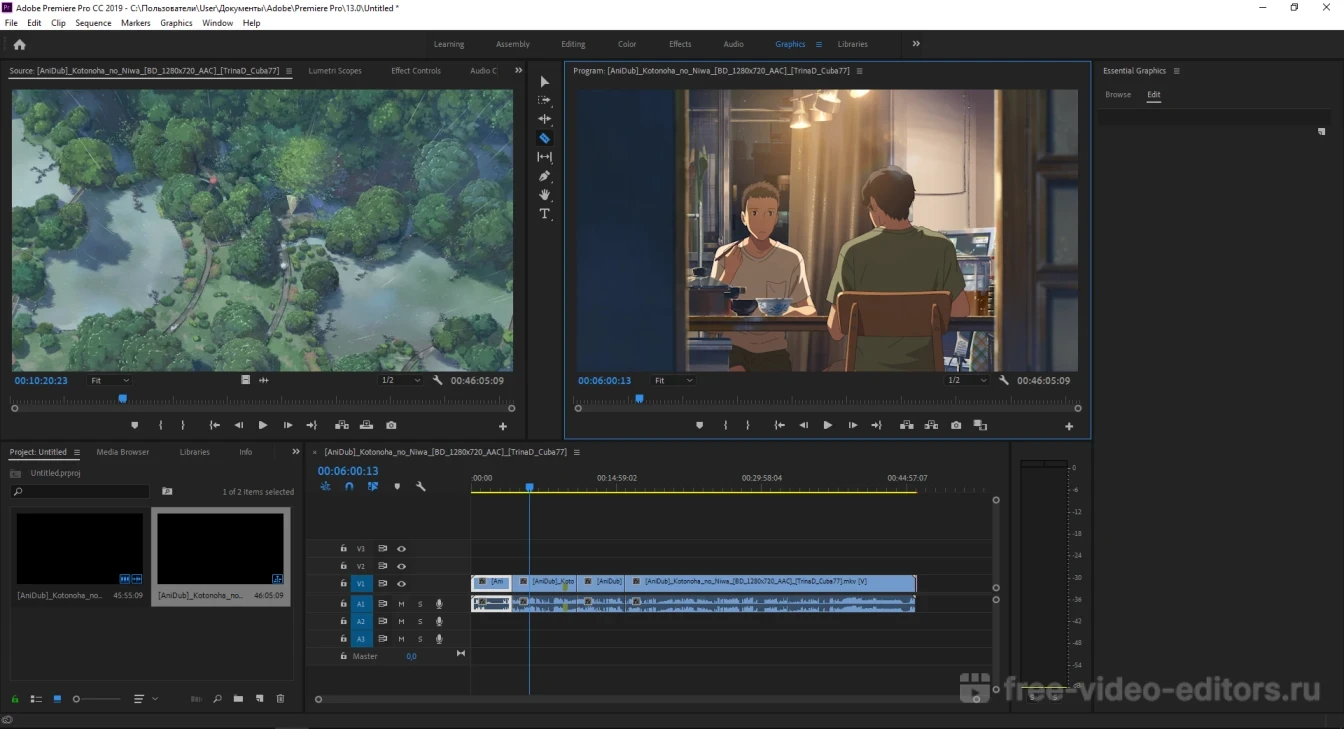This screenshot has height=729, width=1344.
Task: Add marker in timeline panel
Action: [x=397, y=487]
